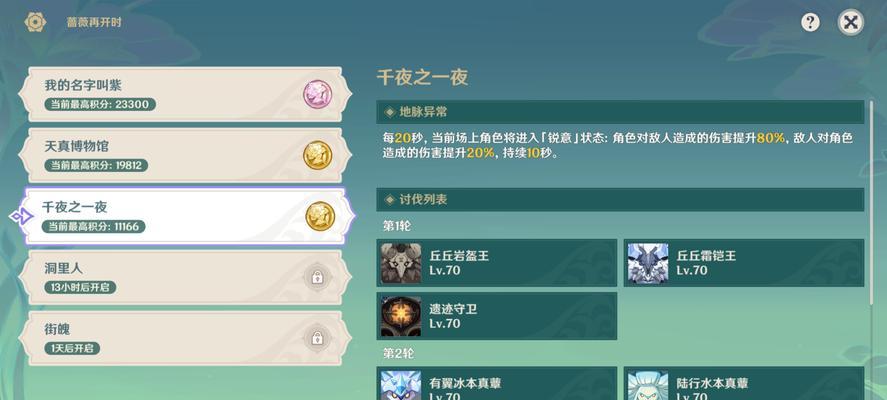Viewport: 887px width, 400px height.
Task: Select the 千夜之一夜 challenge stage
Action: click(185, 216)
